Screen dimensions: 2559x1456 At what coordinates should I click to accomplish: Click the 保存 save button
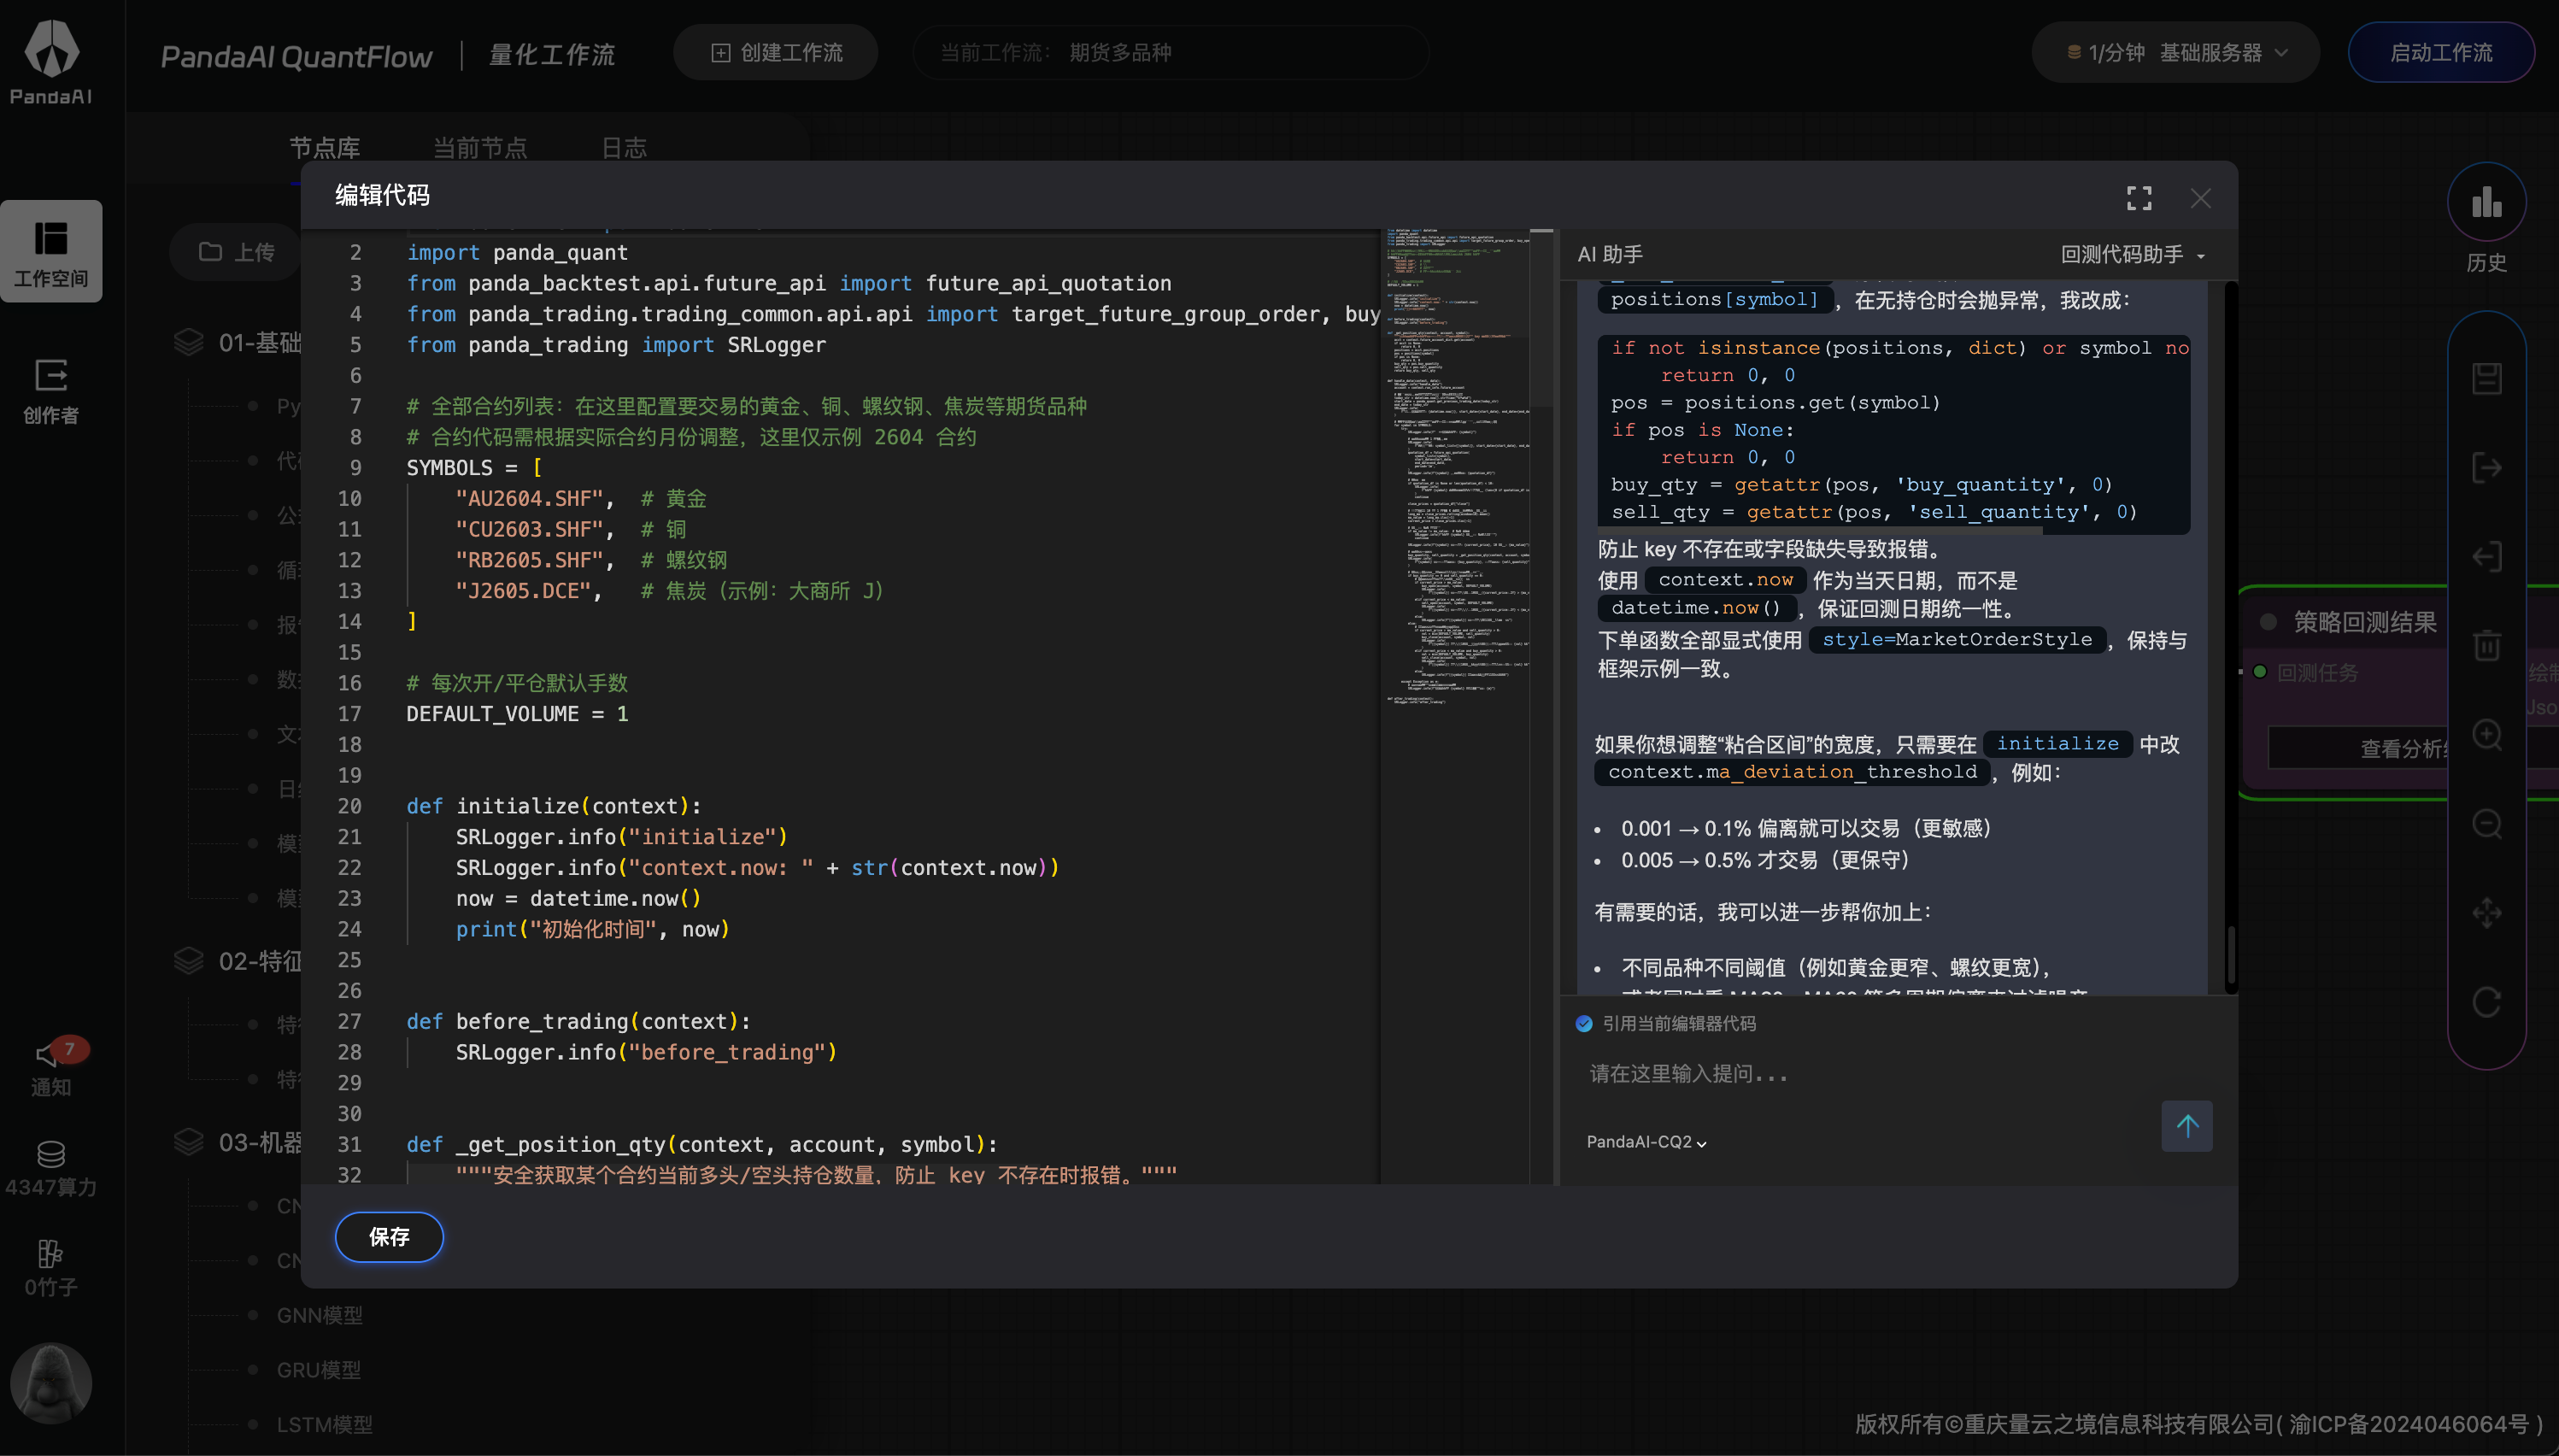coord(389,1237)
